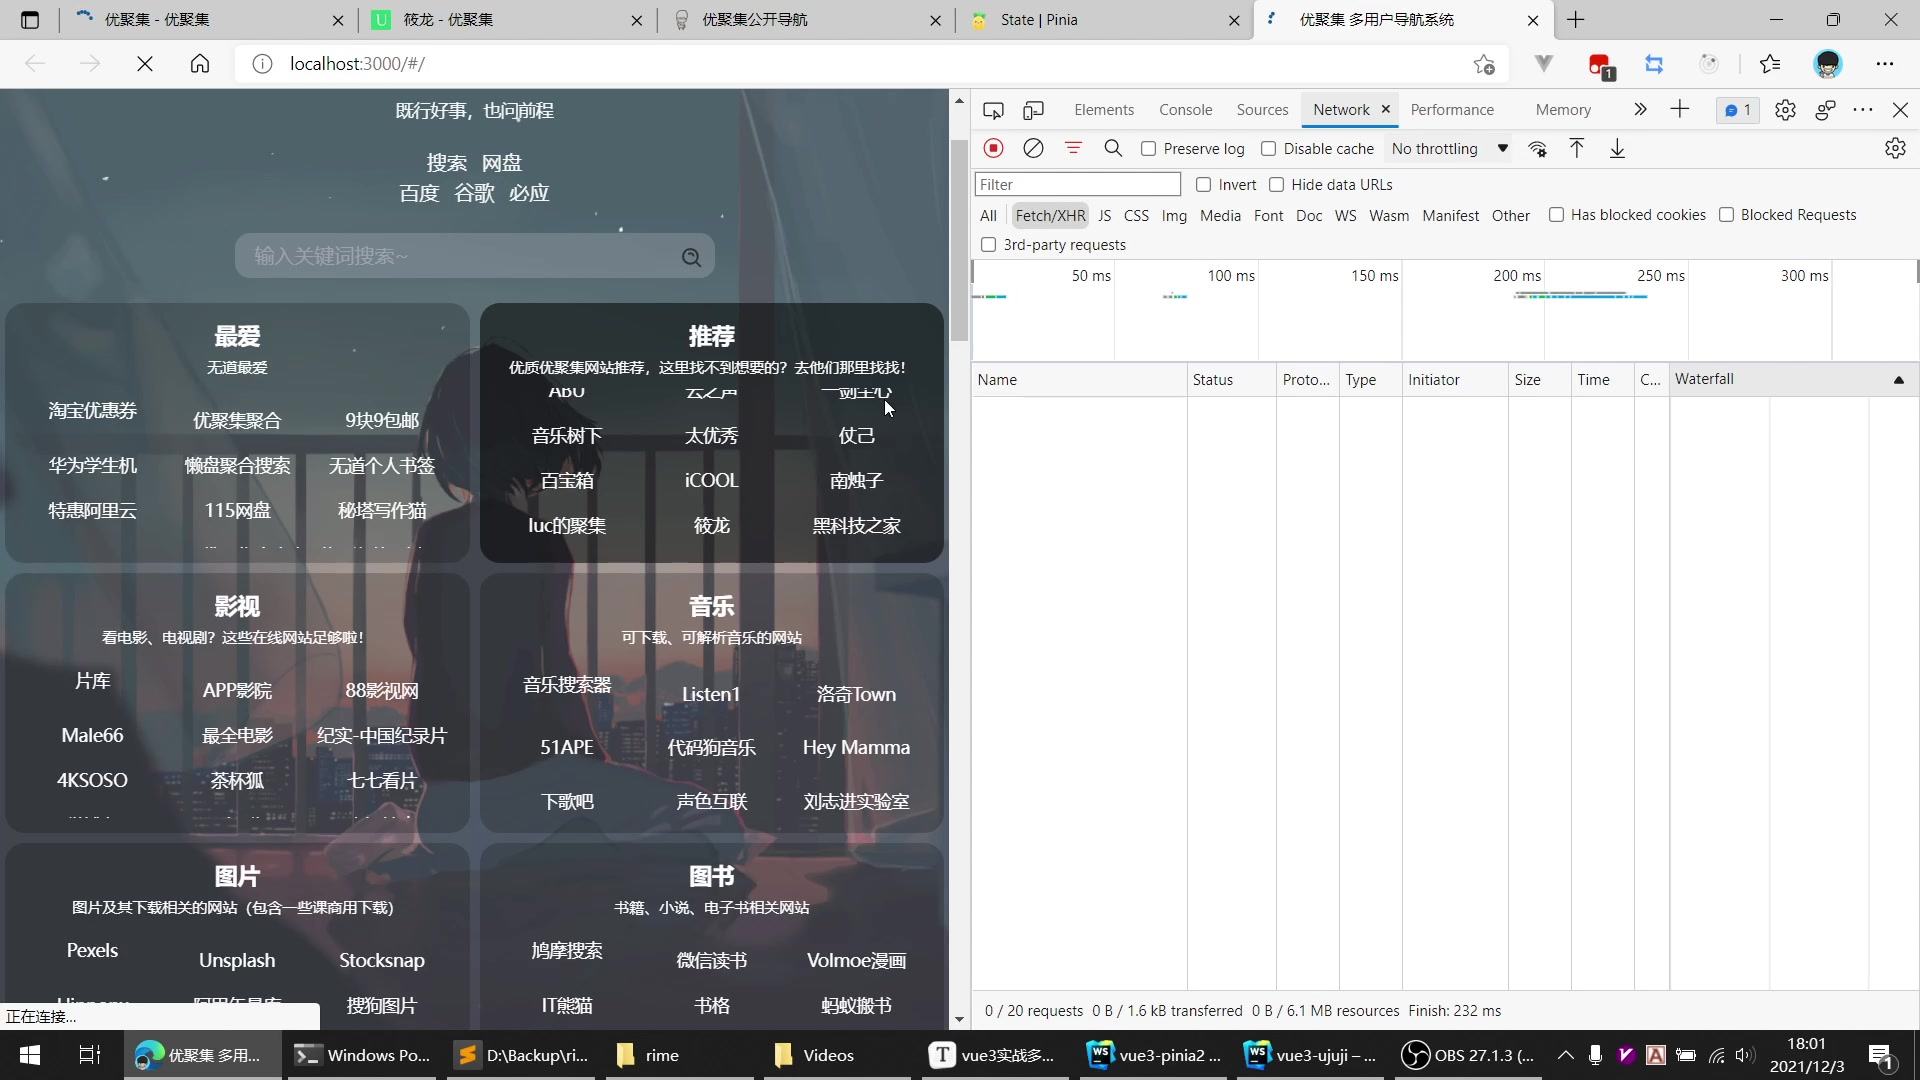Open DevTools settings gear icon
Viewport: 1920px width, 1080px height.
[1785, 110]
